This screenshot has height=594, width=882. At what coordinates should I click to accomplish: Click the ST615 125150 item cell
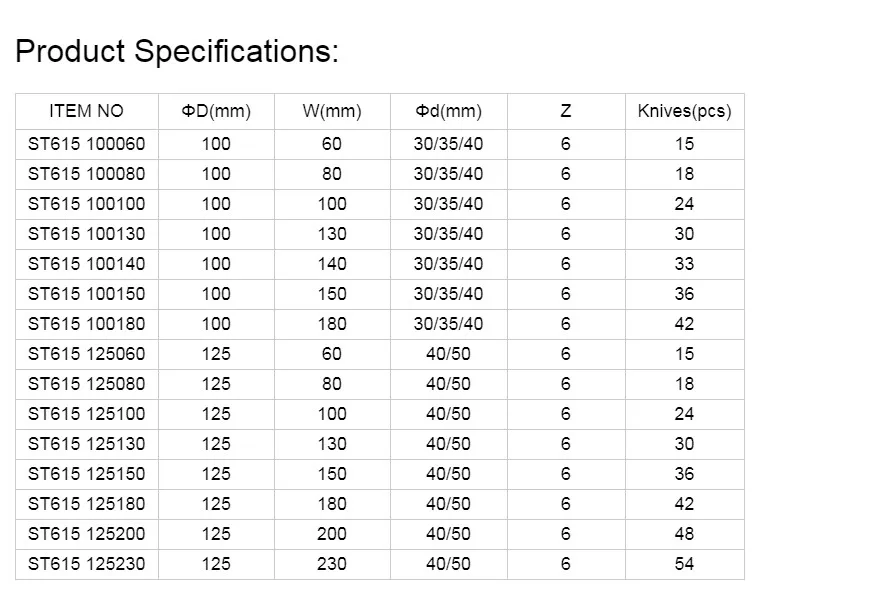tap(87, 474)
